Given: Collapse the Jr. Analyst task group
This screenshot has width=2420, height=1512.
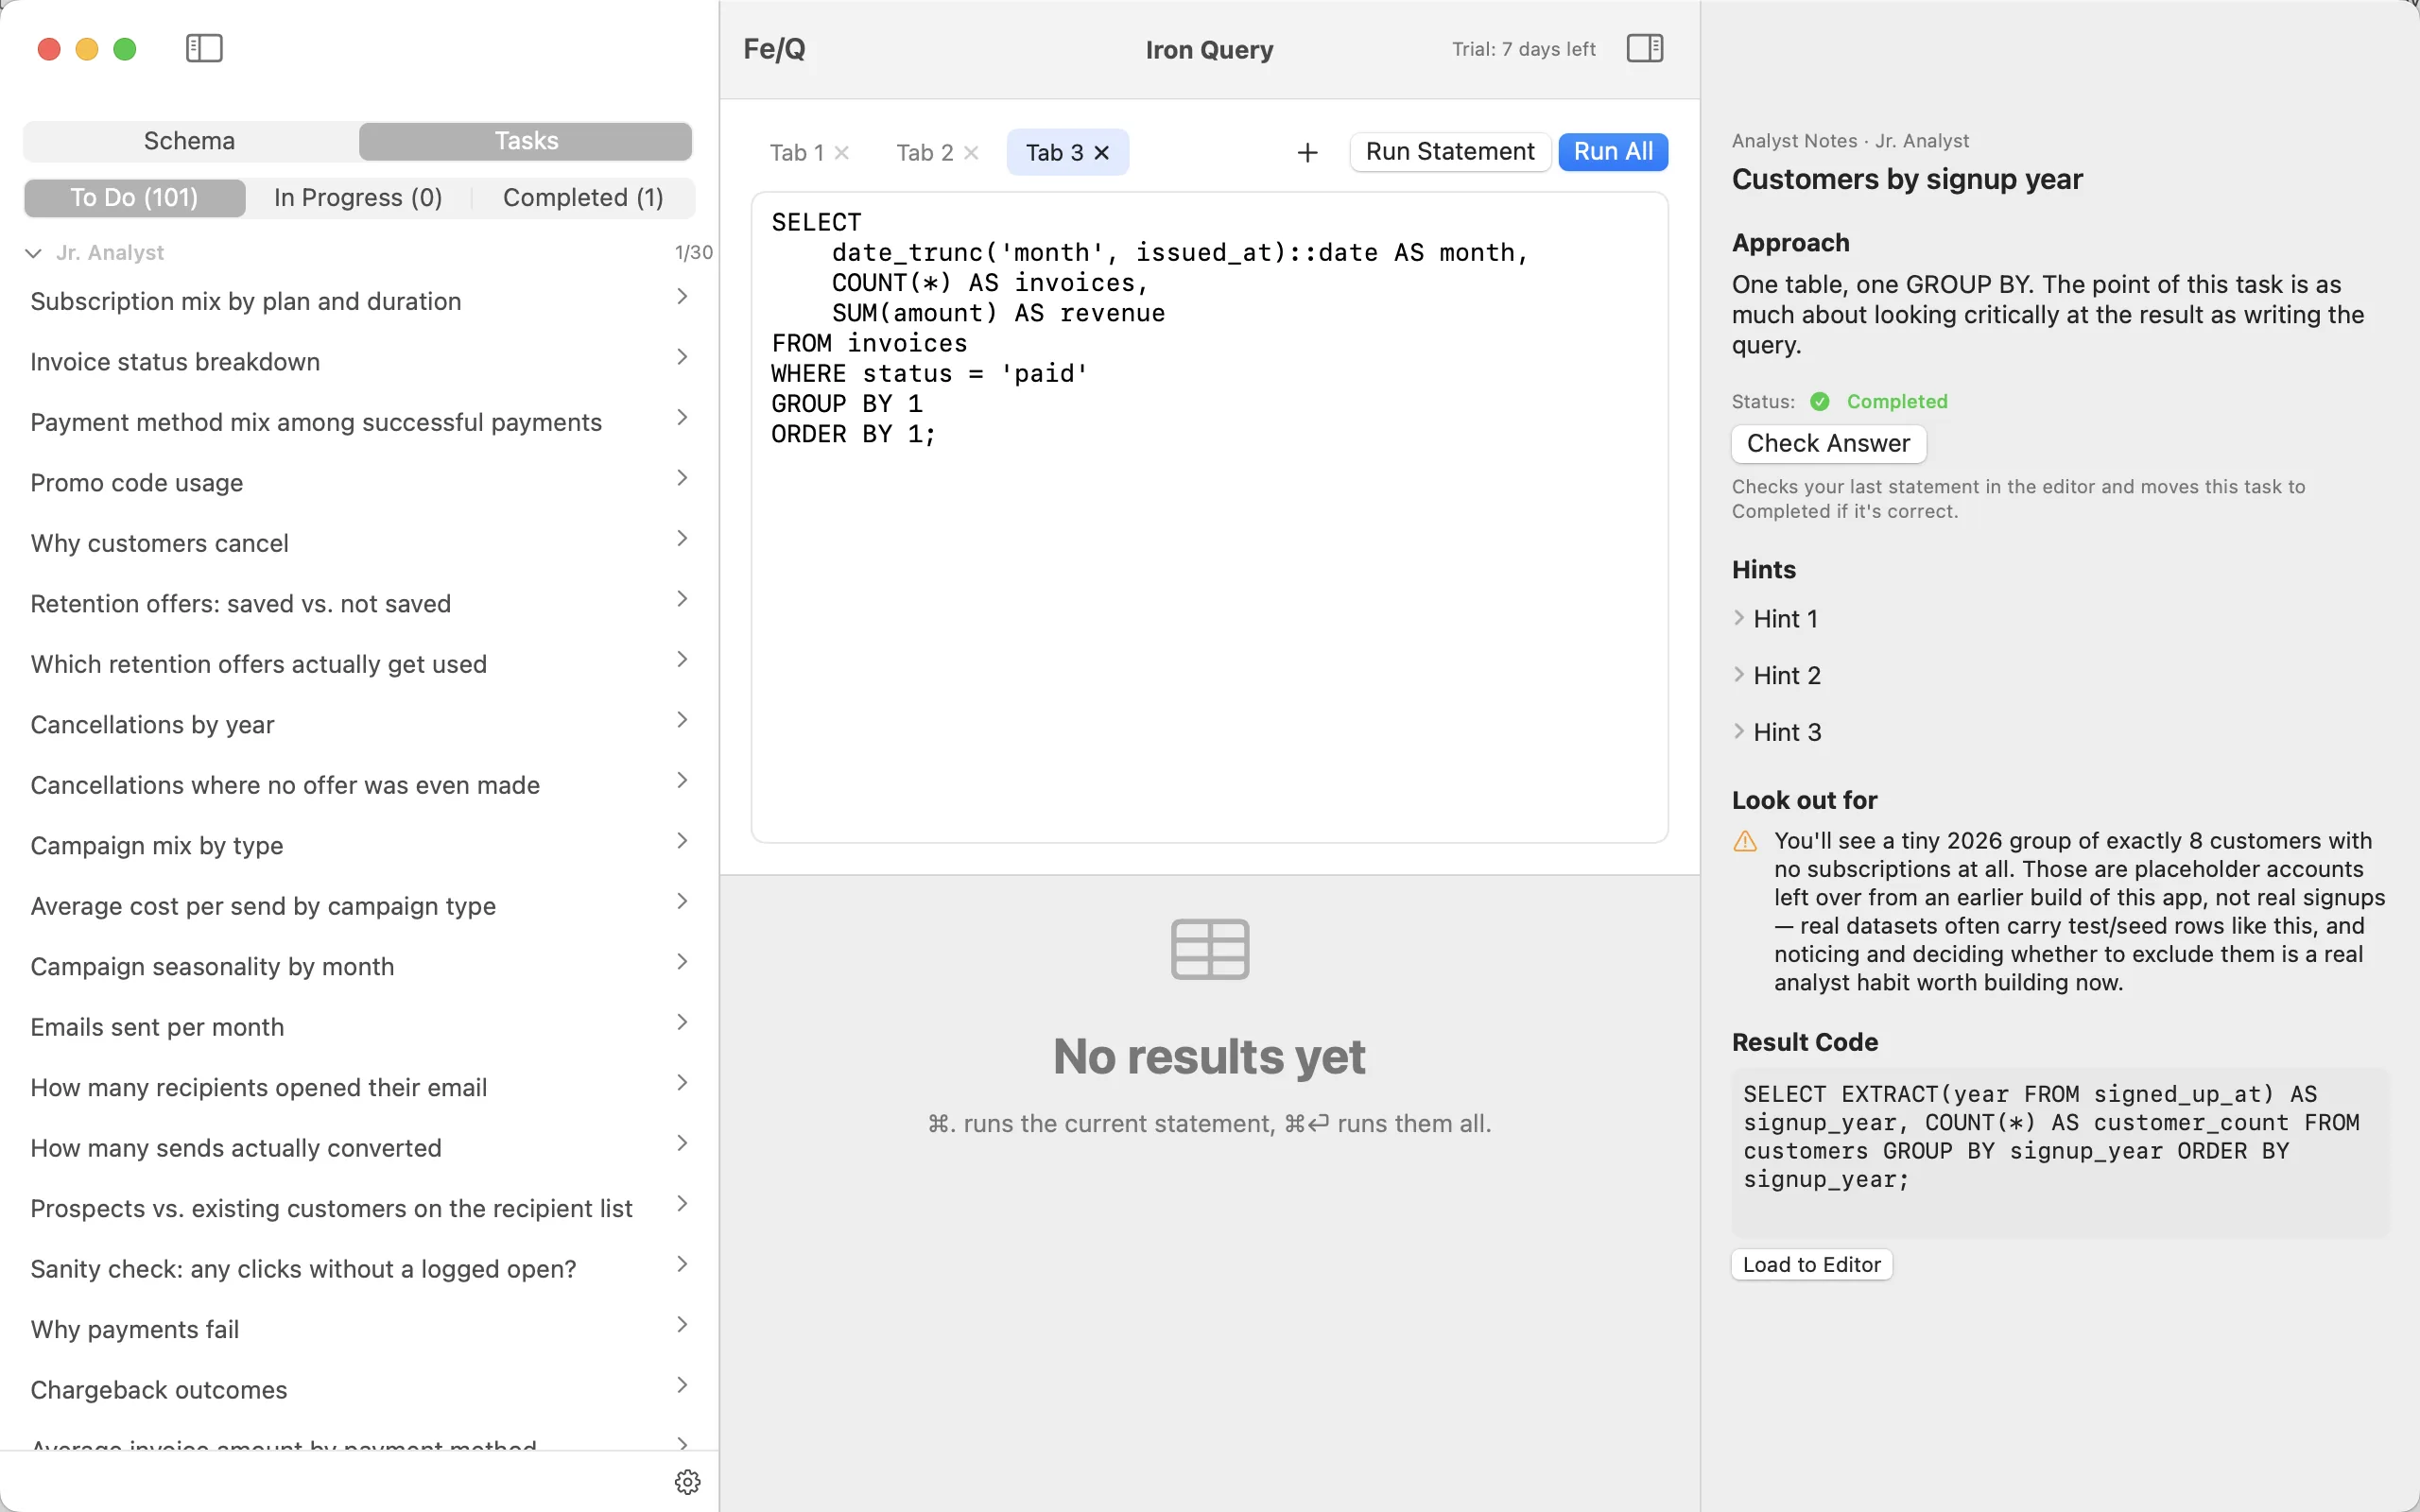Looking at the screenshot, I should tap(33, 253).
